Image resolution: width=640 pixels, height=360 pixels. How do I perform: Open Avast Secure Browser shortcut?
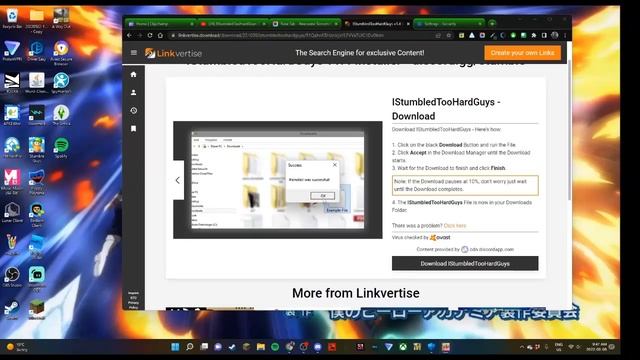61,53
